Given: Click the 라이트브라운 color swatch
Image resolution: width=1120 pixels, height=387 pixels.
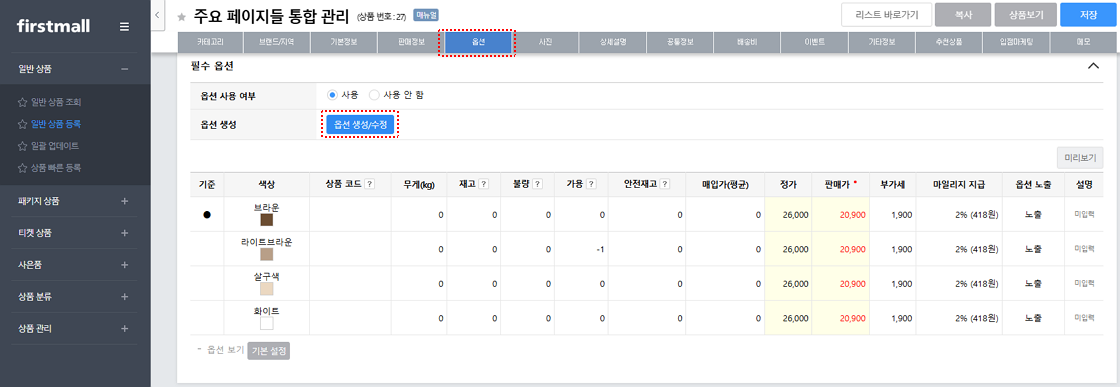Looking at the screenshot, I should [267, 255].
